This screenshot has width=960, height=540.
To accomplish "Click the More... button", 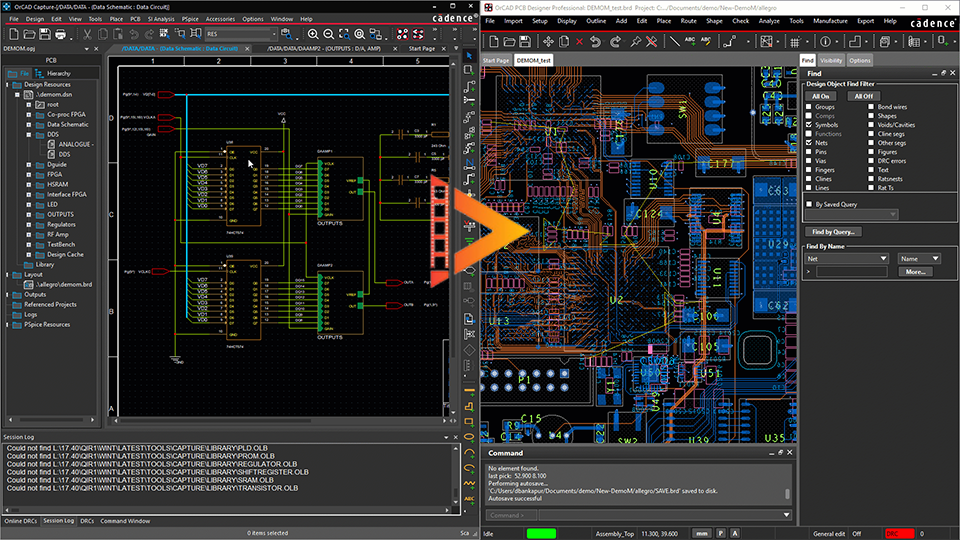I will 916,272.
